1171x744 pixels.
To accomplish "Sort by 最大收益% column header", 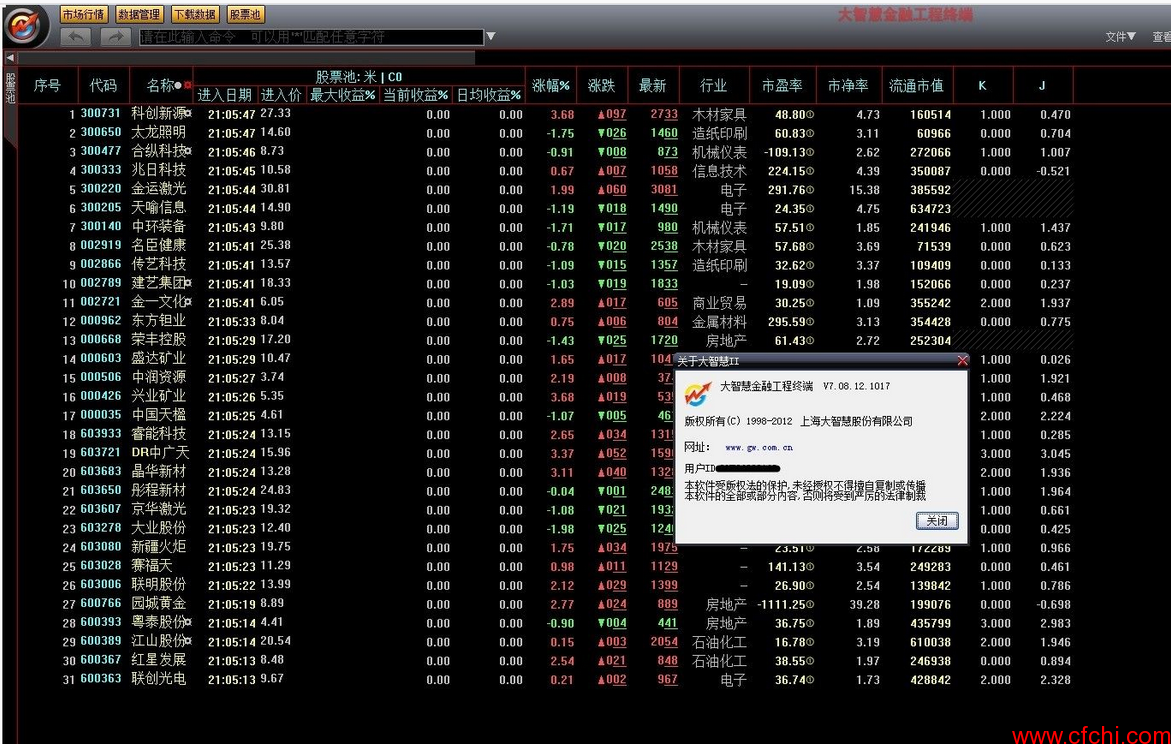I will point(343,95).
